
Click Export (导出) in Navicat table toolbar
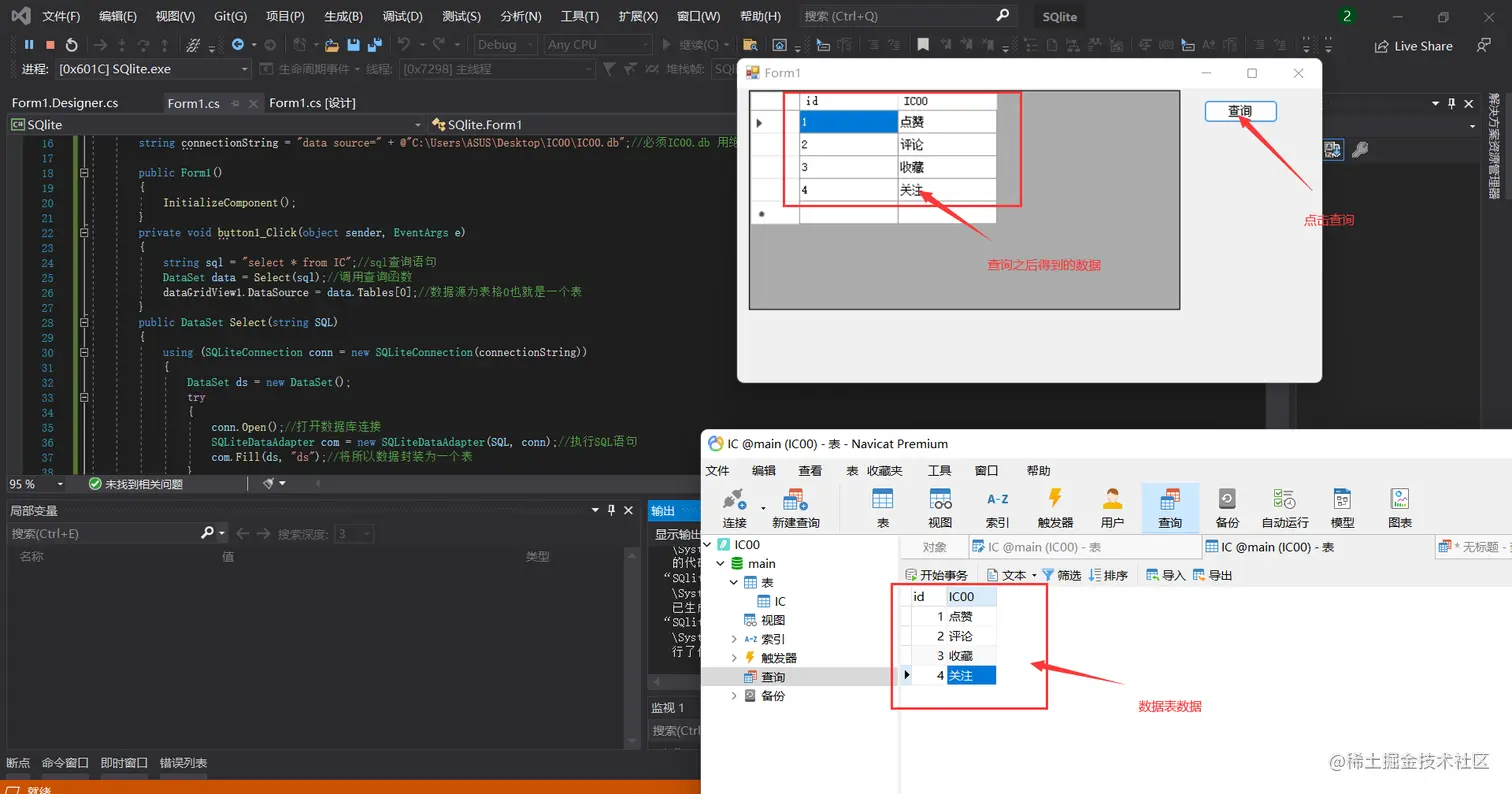tap(1212, 575)
